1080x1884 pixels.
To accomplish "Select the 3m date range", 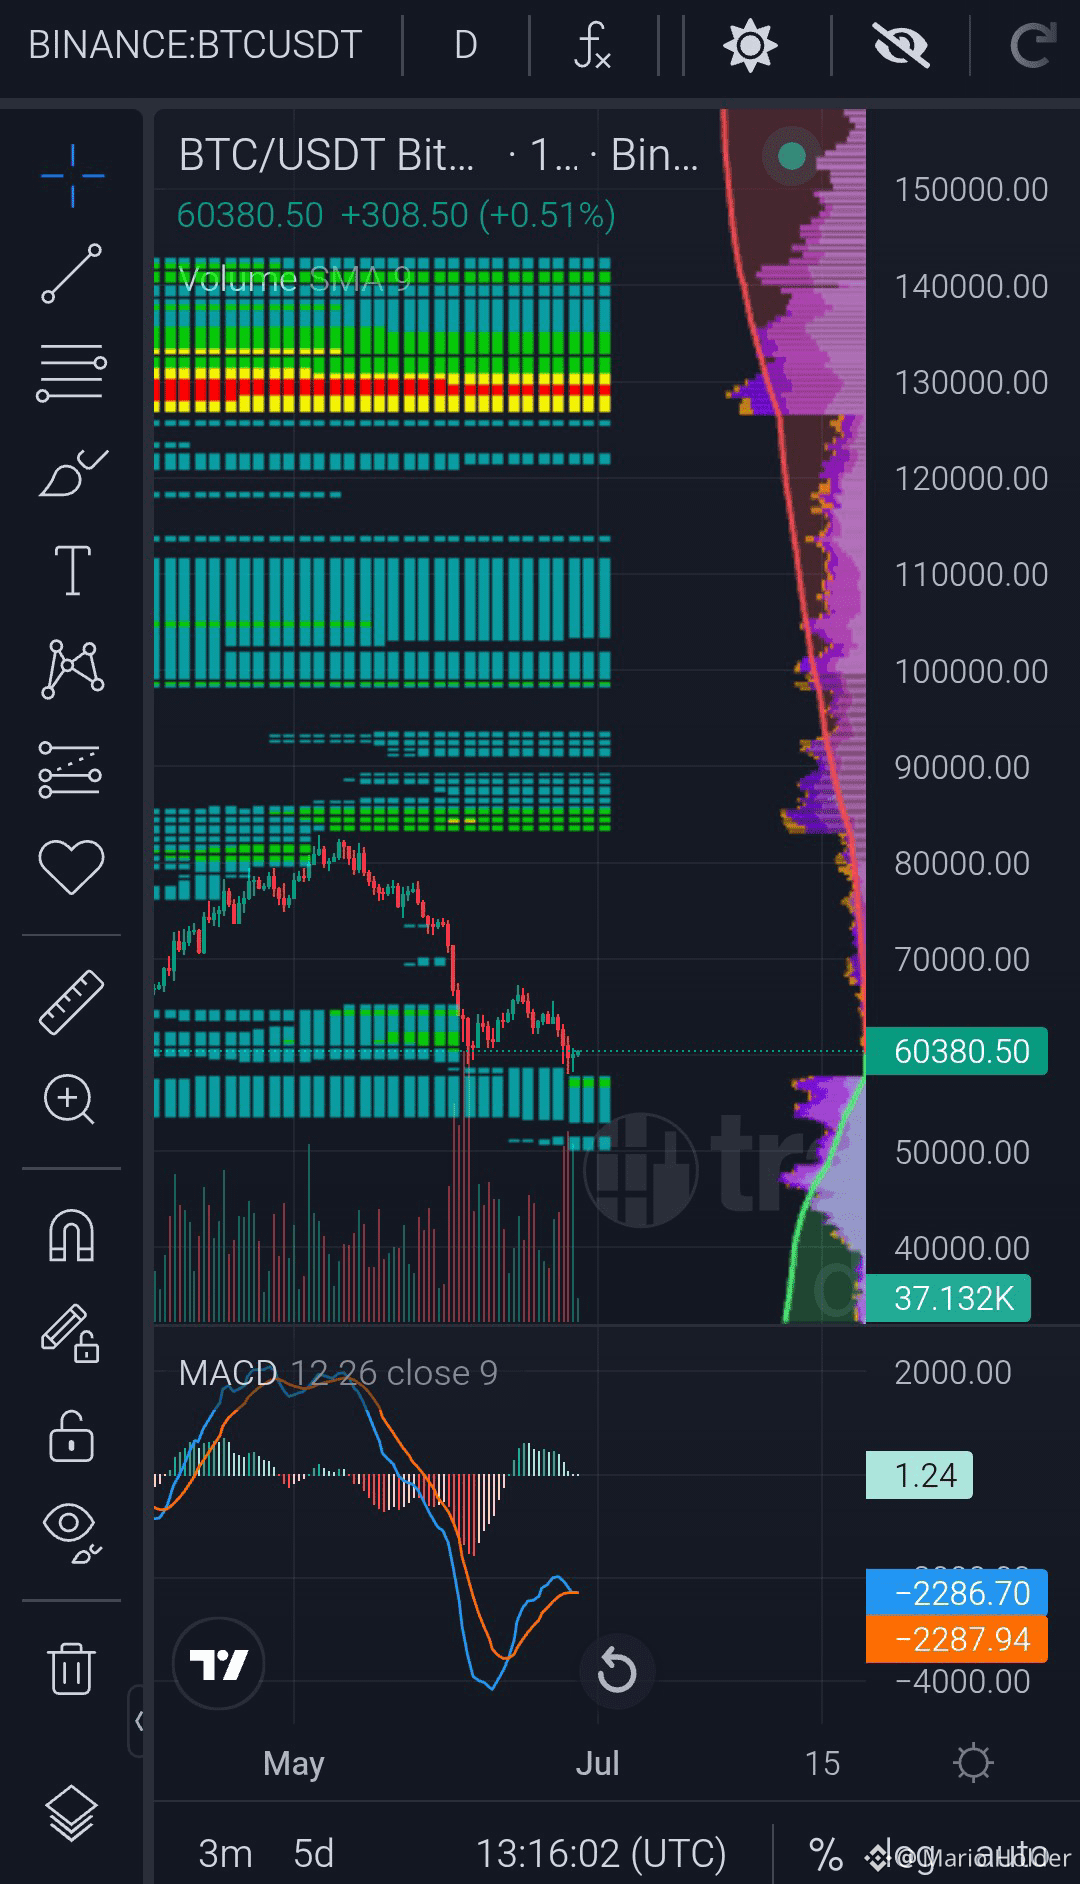I will [x=225, y=1853].
